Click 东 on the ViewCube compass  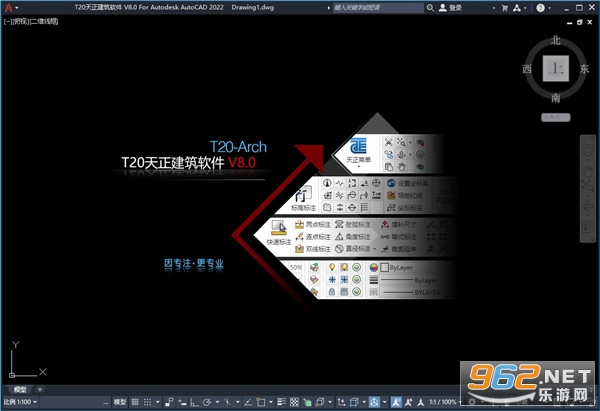tap(584, 69)
